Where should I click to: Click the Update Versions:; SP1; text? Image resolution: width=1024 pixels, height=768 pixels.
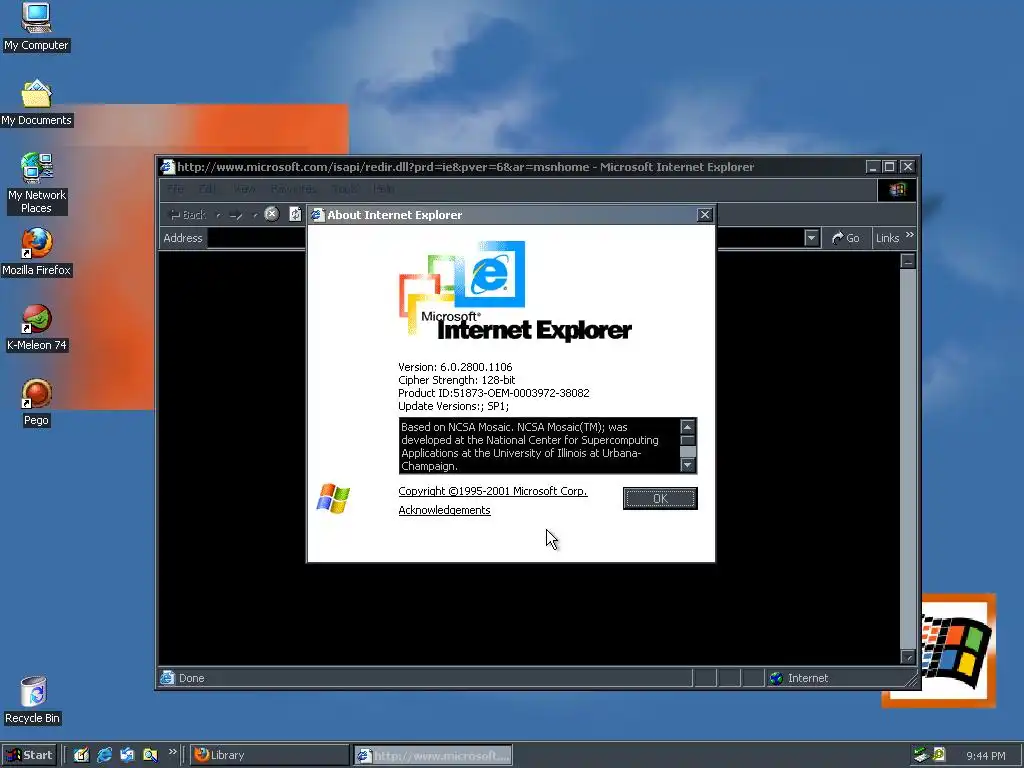453,406
